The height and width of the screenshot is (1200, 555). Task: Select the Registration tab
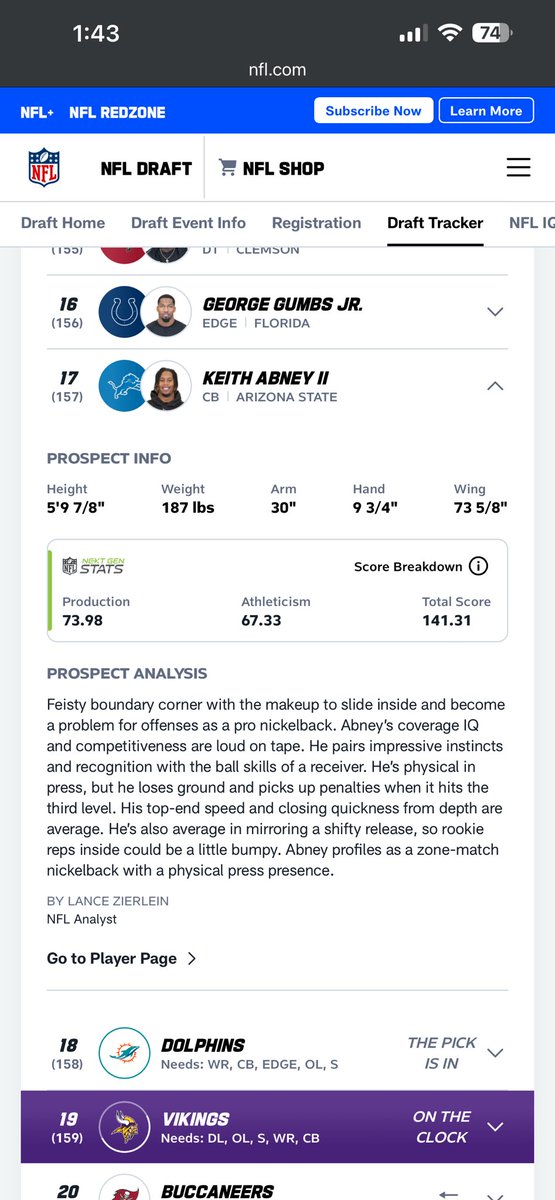pos(316,223)
